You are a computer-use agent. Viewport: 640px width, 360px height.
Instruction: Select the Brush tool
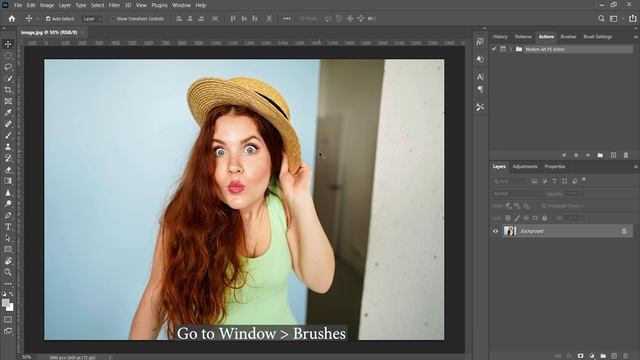(8, 136)
